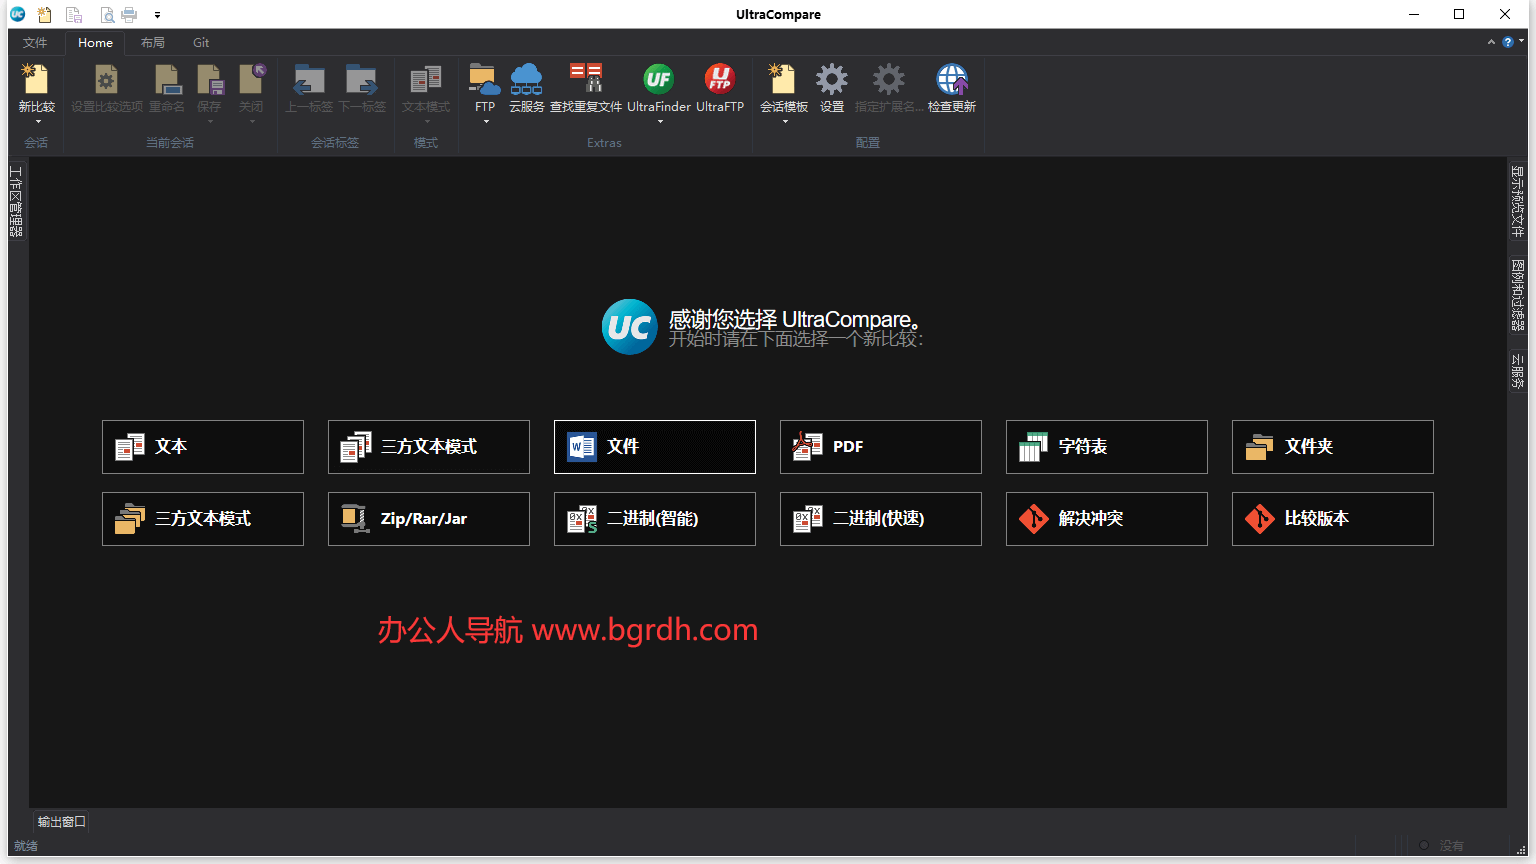Open the 文件 menu tab
This screenshot has height=864, width=1536.
[x=35, y=43]
